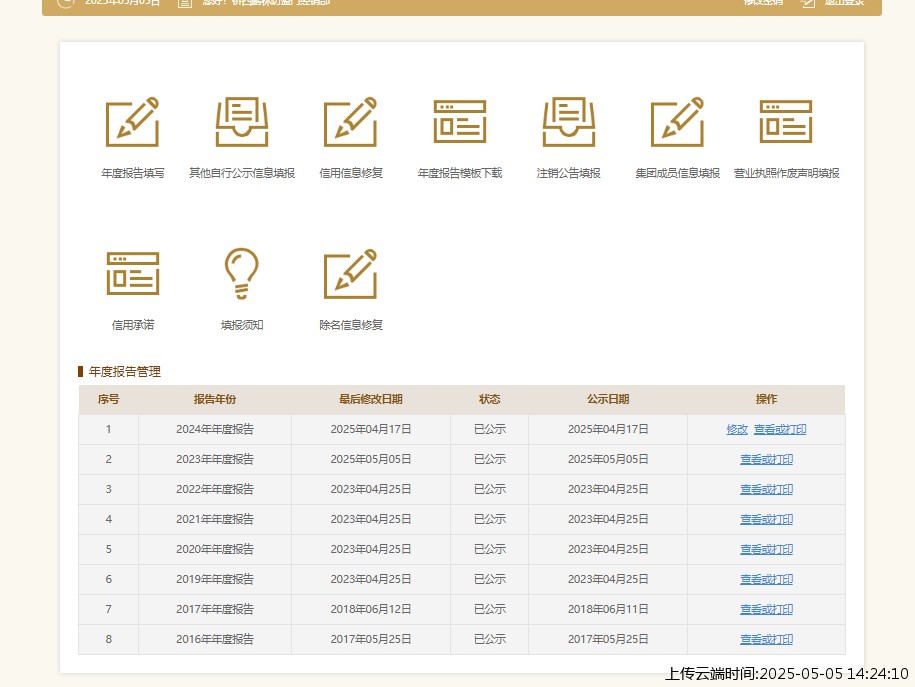Click 已公示 status in 2024 report row

[490, 430]
